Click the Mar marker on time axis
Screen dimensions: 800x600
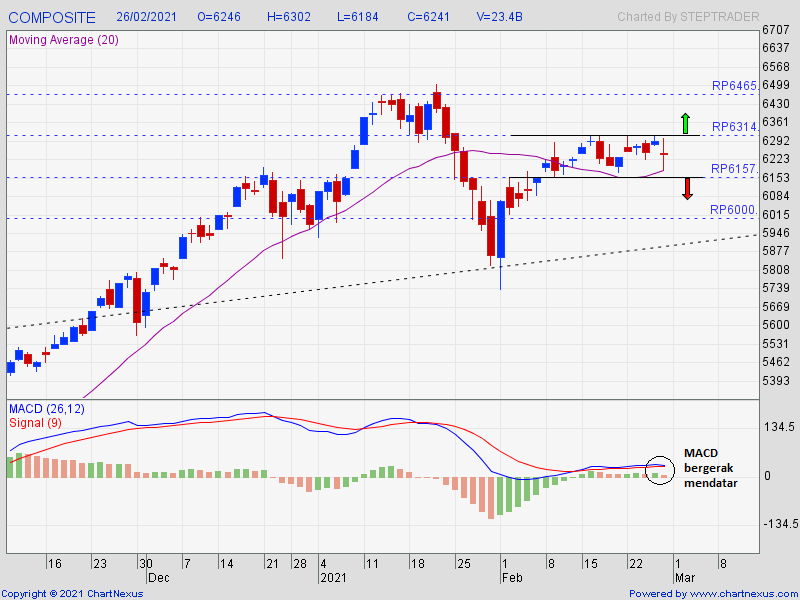click(686, 578)
